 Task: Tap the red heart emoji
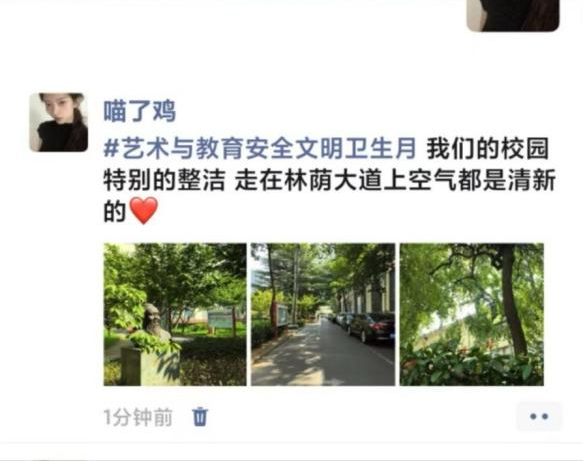tap(143, 210)
